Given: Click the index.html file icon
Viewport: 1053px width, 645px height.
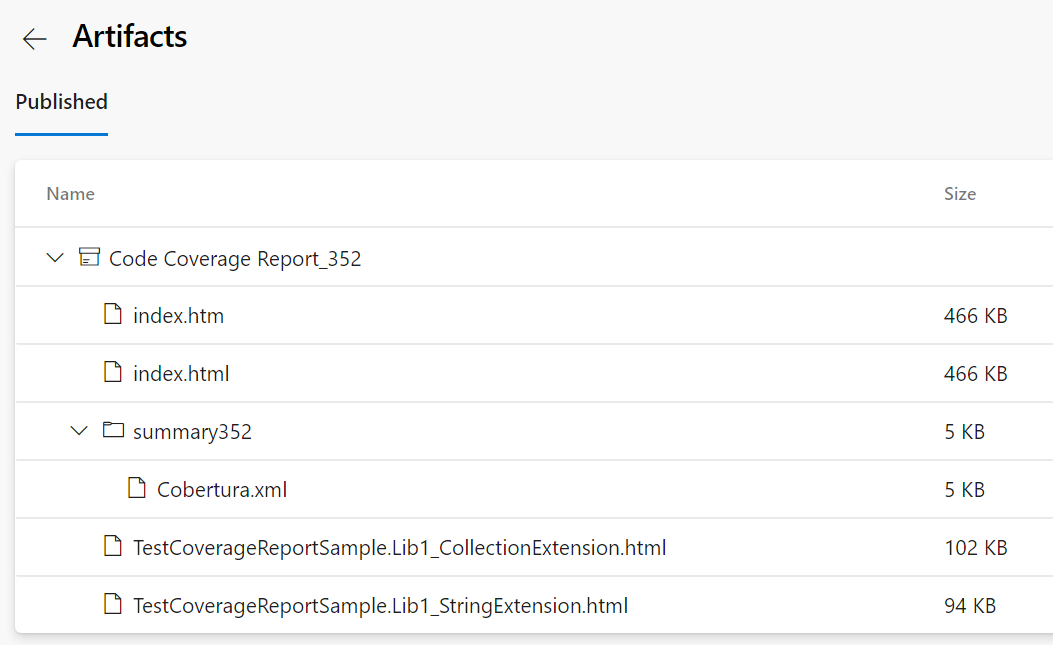Looking at the screenshot, I should (x=114, y=373).
